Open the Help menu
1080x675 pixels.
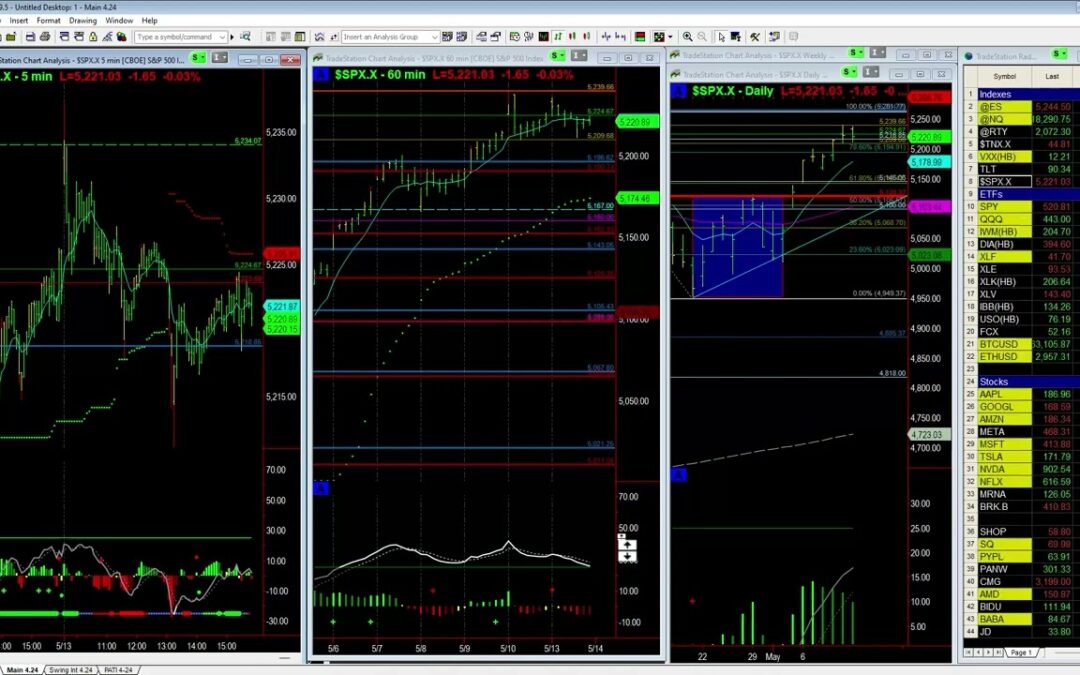pos(149,21)
